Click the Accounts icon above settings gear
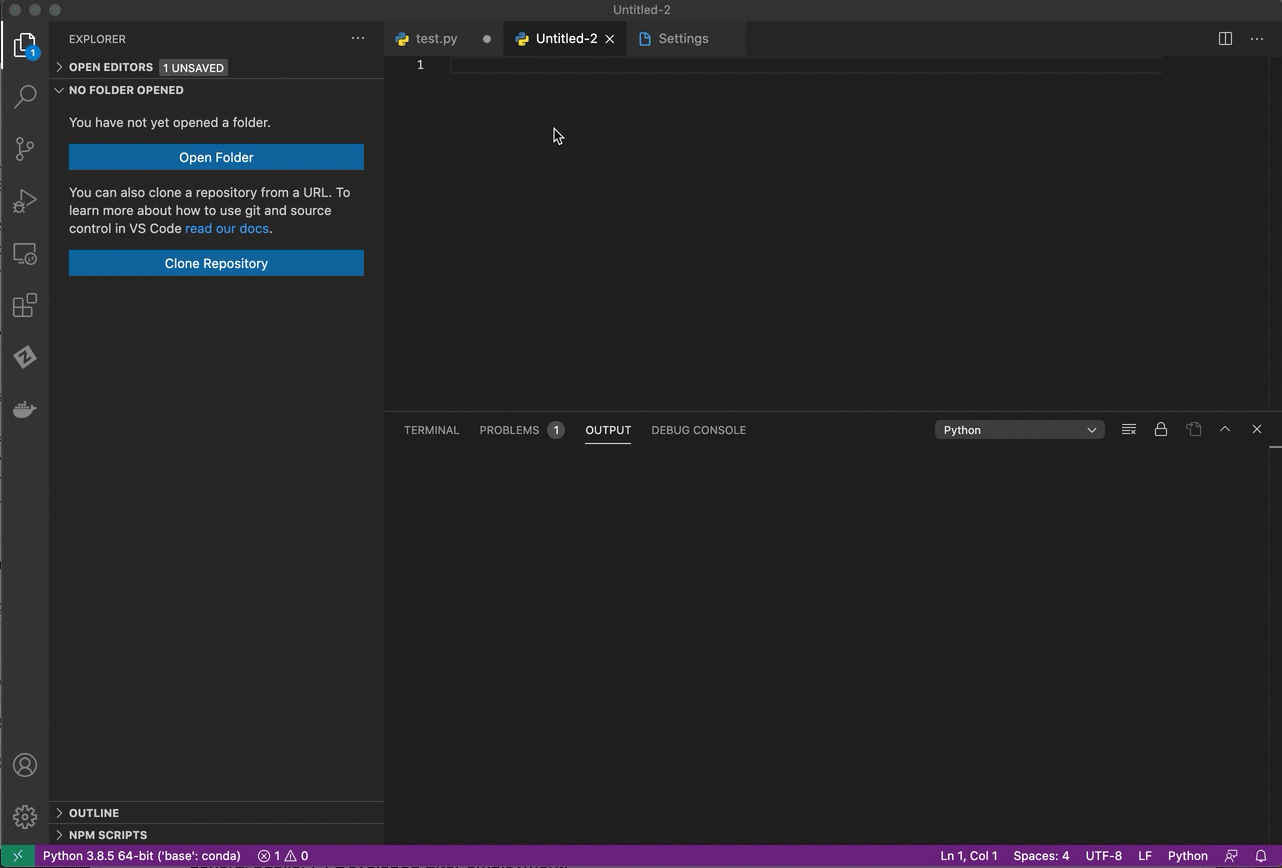Screen dimensions: 1282x868 tap(24, 765)
